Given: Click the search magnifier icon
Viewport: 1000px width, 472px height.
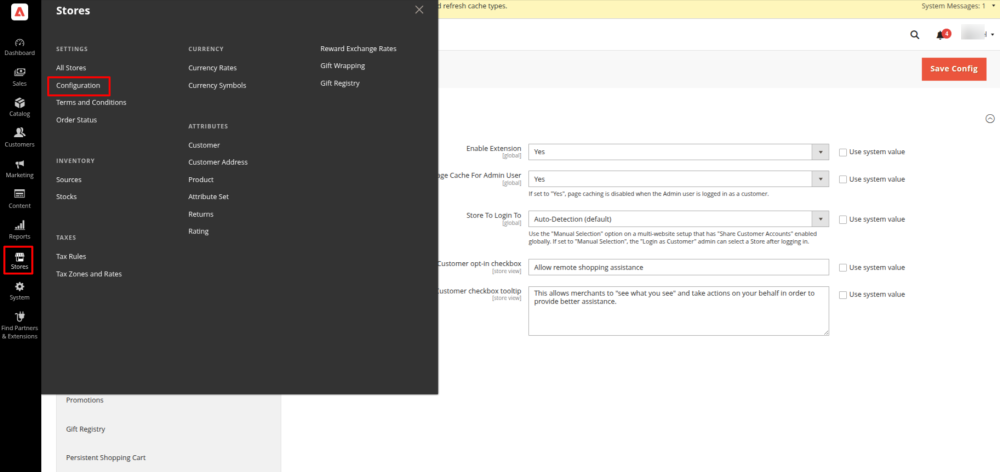Looking at the screenshot, I should pos(914,34).
